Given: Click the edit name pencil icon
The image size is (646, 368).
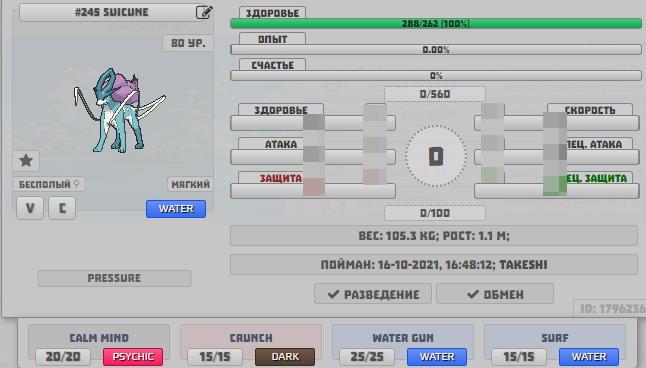Looking at the screenshot, I should coord(204,12).
